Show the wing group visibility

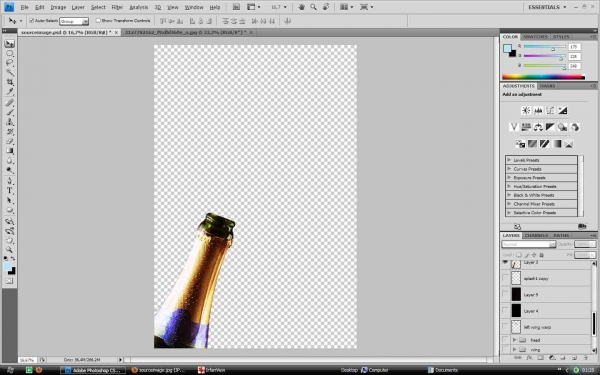point(505,349)
